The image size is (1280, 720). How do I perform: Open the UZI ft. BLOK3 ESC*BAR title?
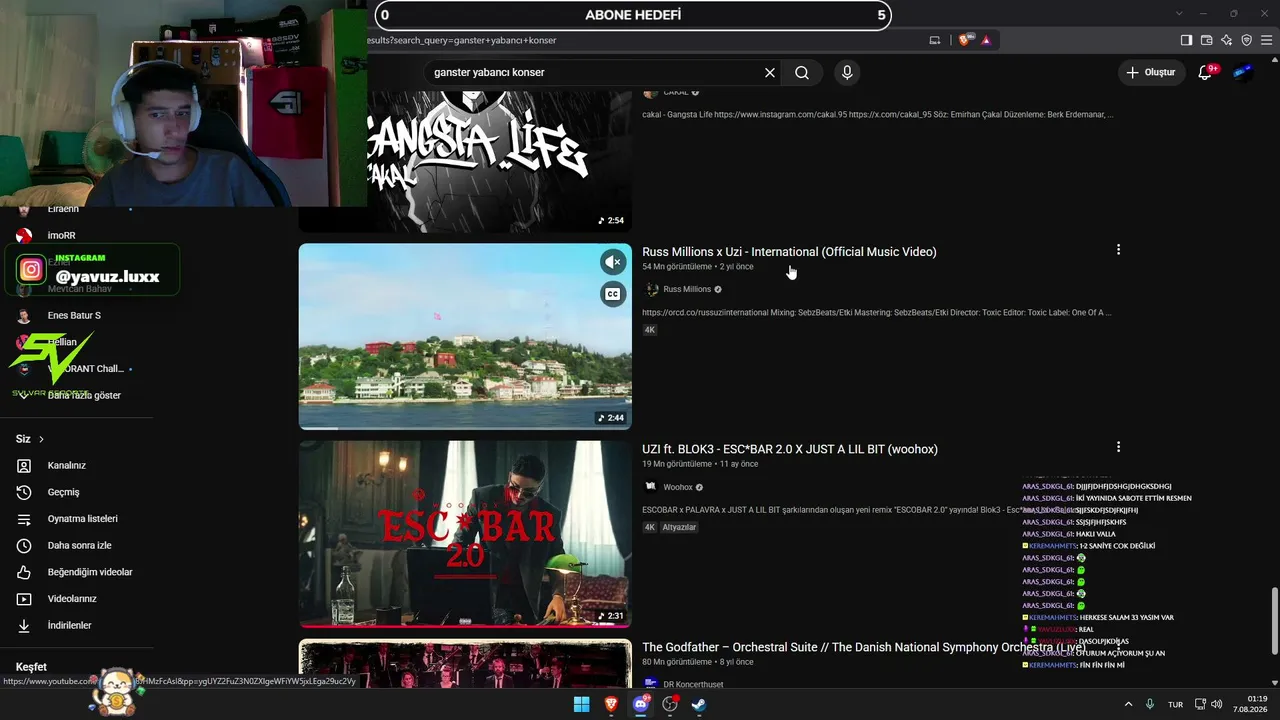pos(790,449)
